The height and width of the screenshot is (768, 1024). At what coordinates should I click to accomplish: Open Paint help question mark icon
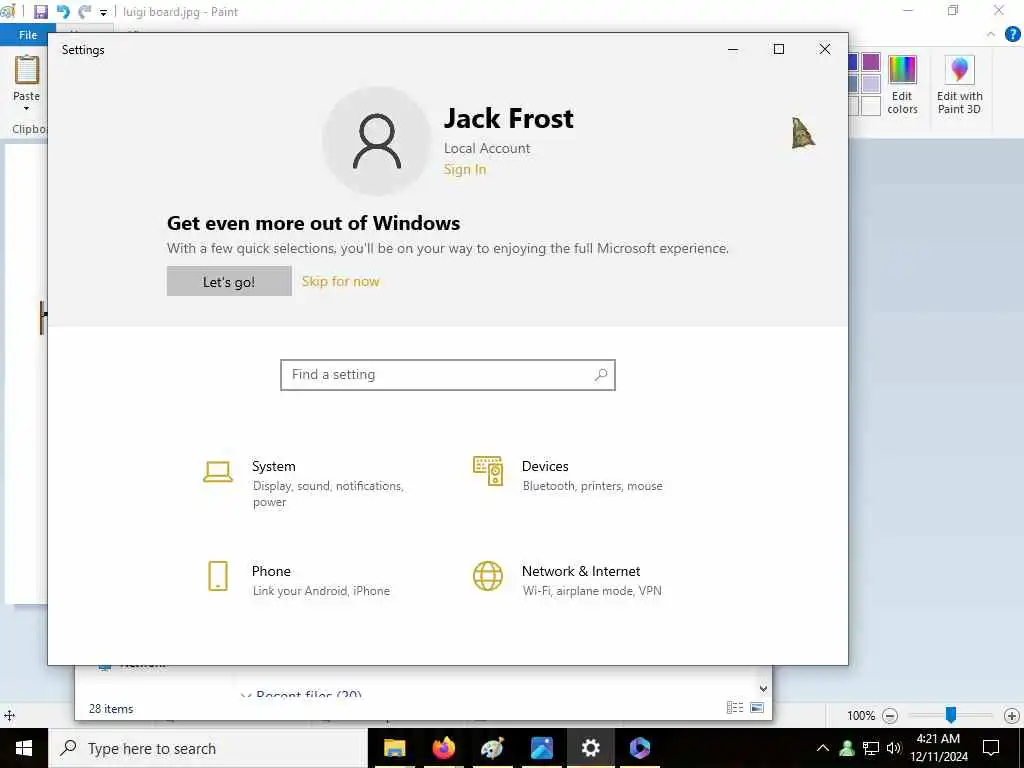[1012, 35]
